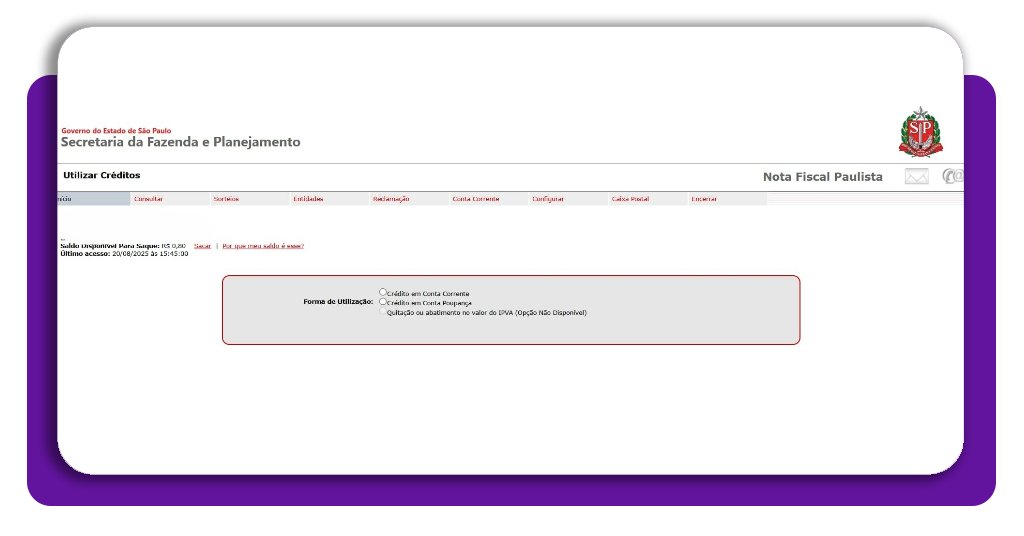Open the Sorteios menu
The width and height of the screenshot is (1024, 536).
[x=226, y=199]
